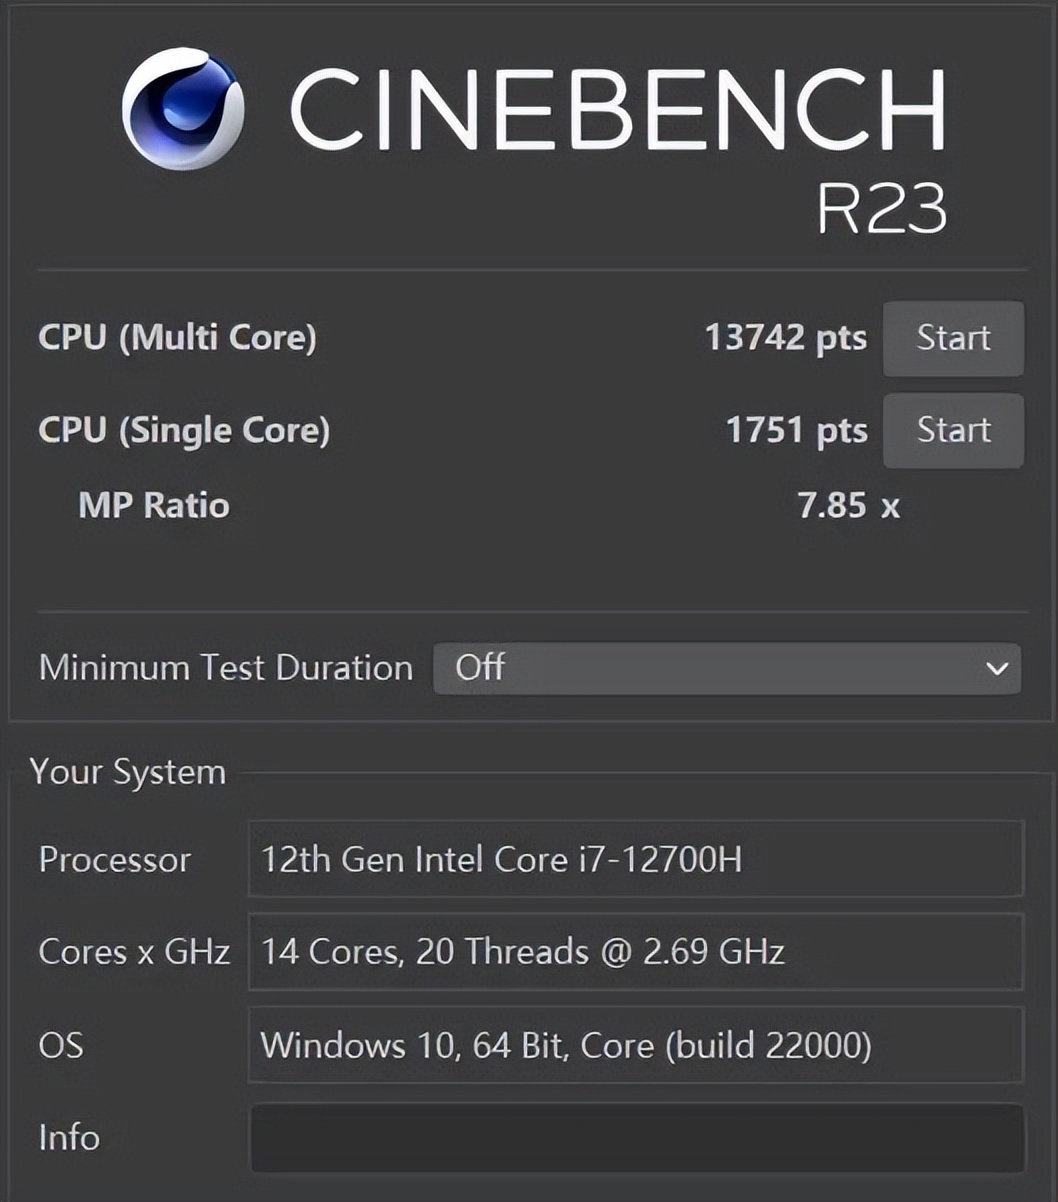Click the Cores x GHz value field

tap(636, 952)
